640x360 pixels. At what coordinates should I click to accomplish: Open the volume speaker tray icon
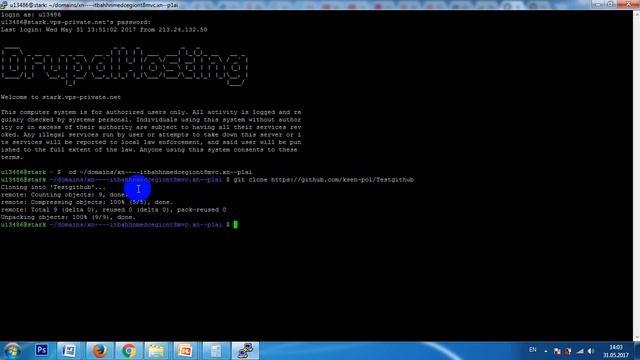(x=591, y=351)
